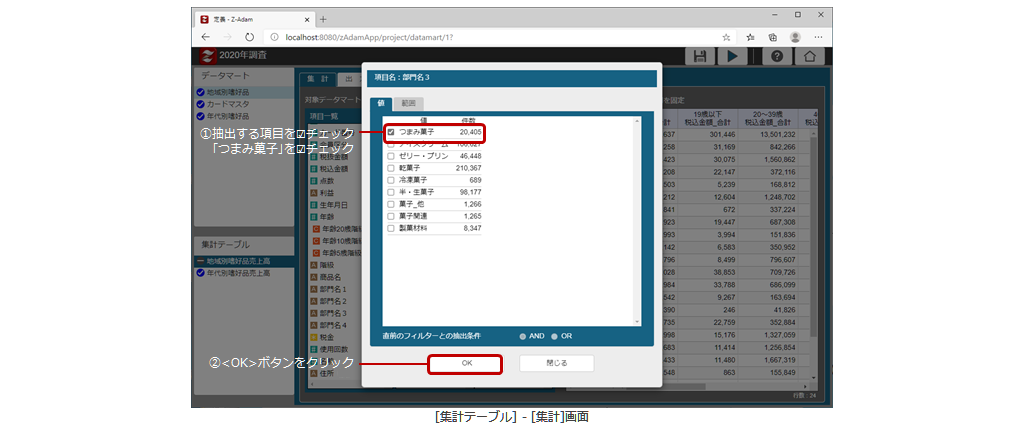Switch to the 値 tab in dialog
This screenshot has width=1024, height=440.
[x=380, y=103]
